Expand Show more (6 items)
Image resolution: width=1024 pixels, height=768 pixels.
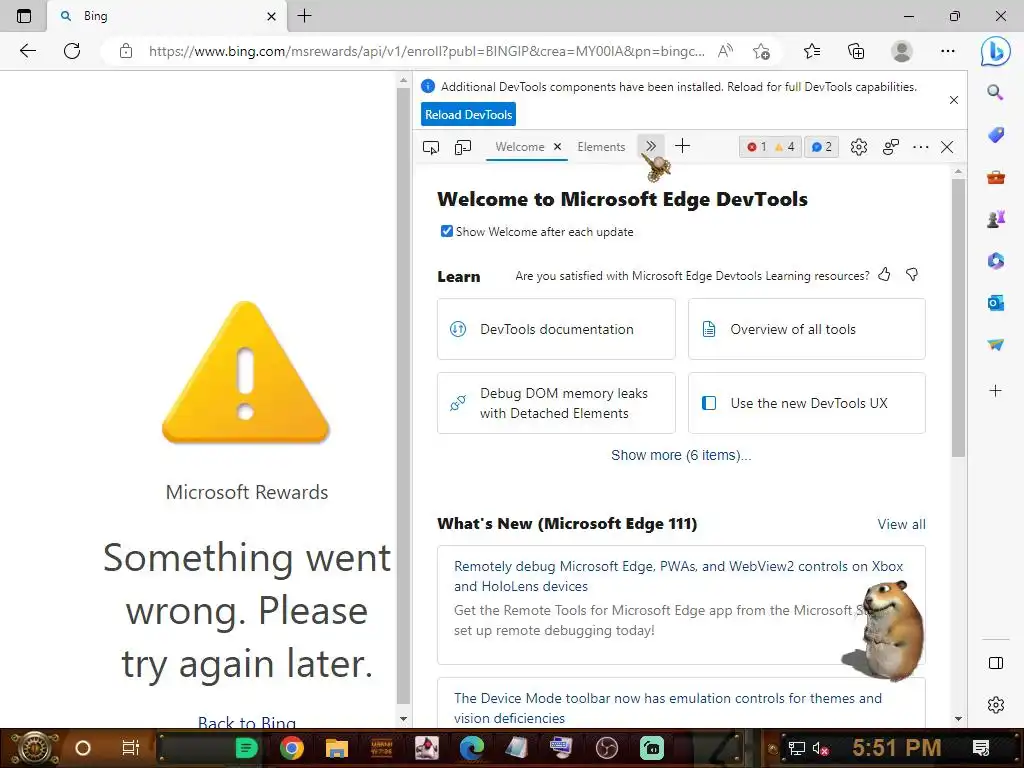[x=681, y=455]
